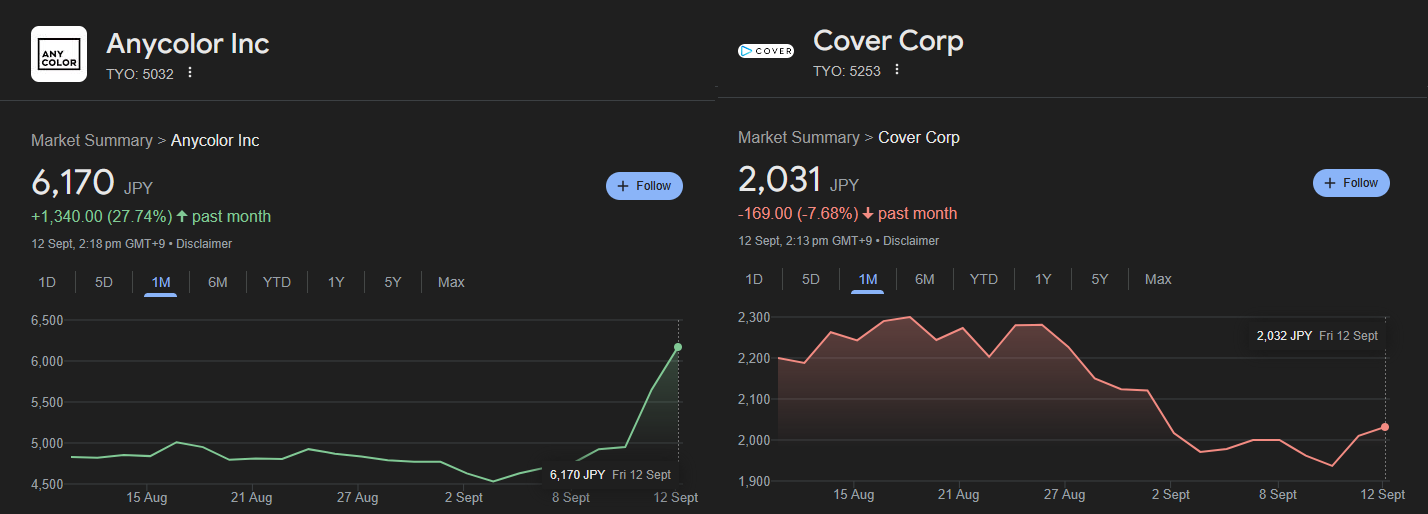Show 5Y view for Cover Corp chart
This screenshot has width=1428, height=514.
coord(1100,279)
